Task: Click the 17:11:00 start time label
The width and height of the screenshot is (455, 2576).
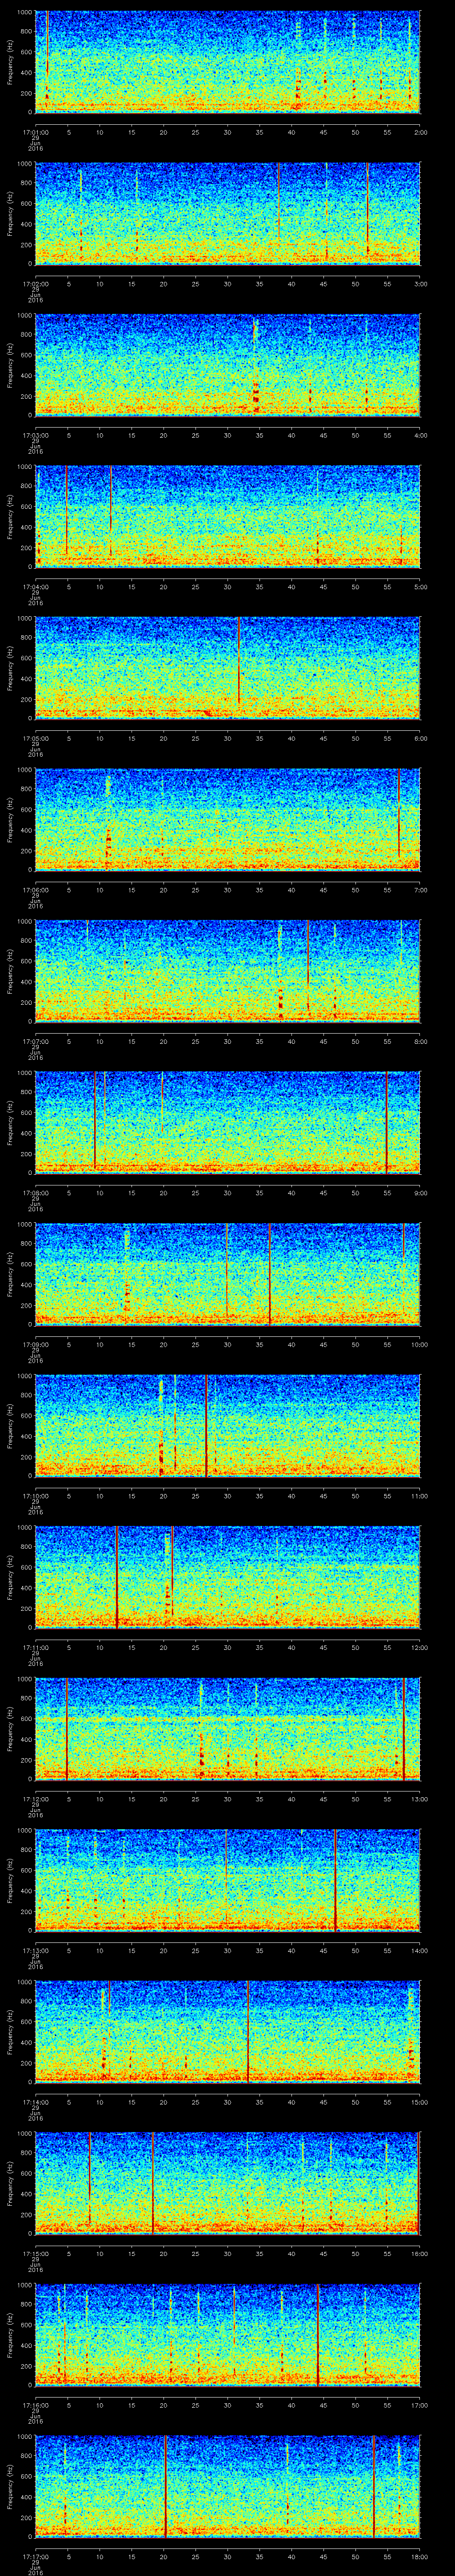Action: pyautogui.click(x=35, y=1647)
